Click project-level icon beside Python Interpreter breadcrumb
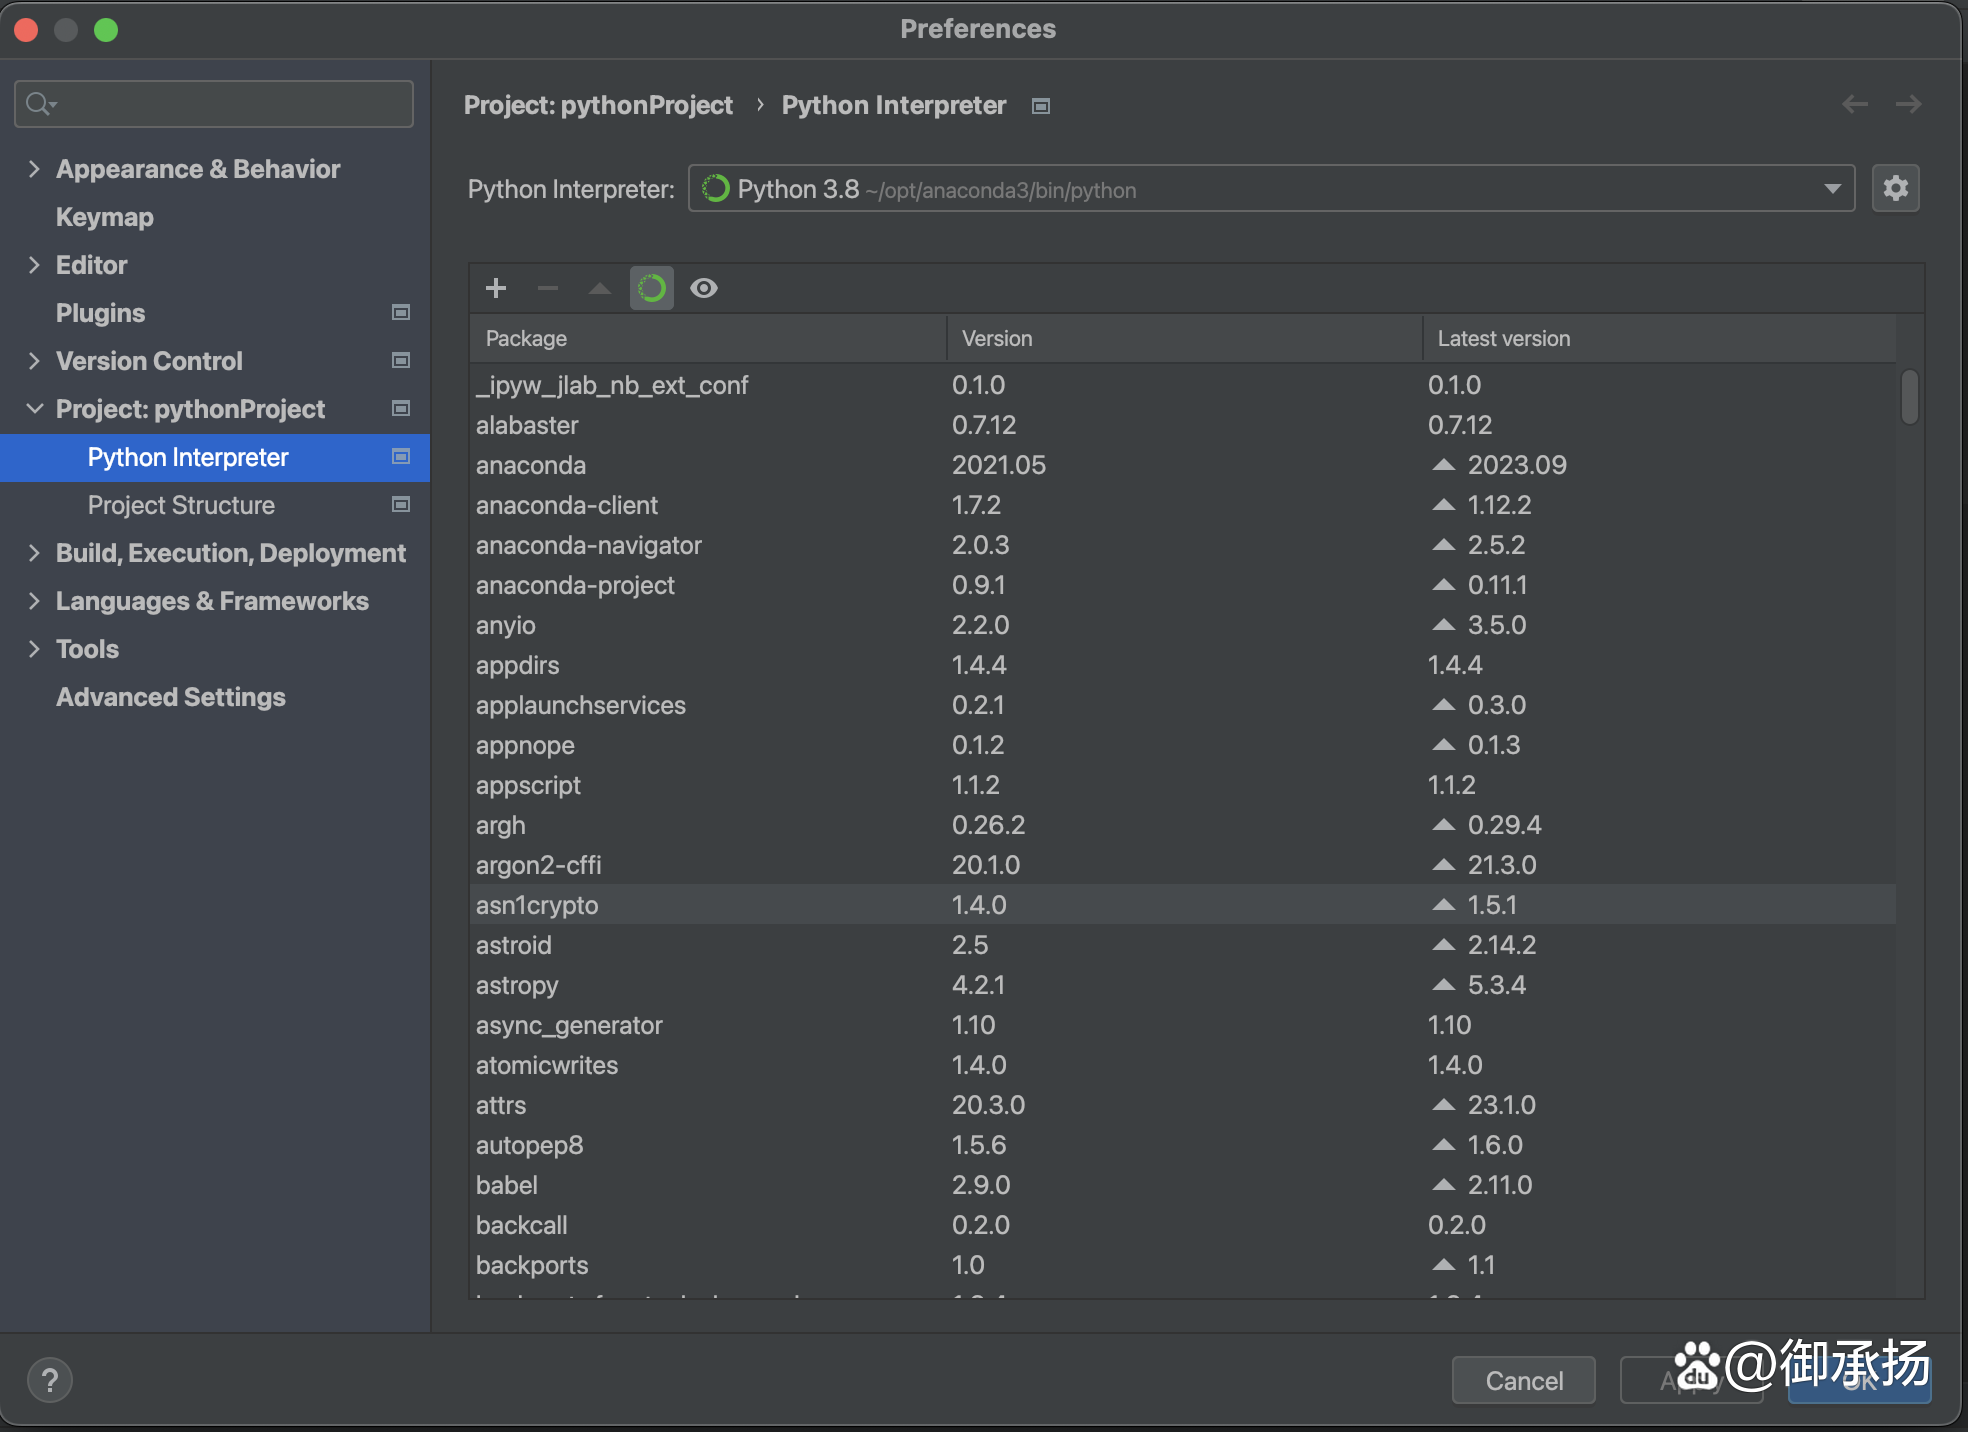1968x1432 pixels. (1041, 106)
